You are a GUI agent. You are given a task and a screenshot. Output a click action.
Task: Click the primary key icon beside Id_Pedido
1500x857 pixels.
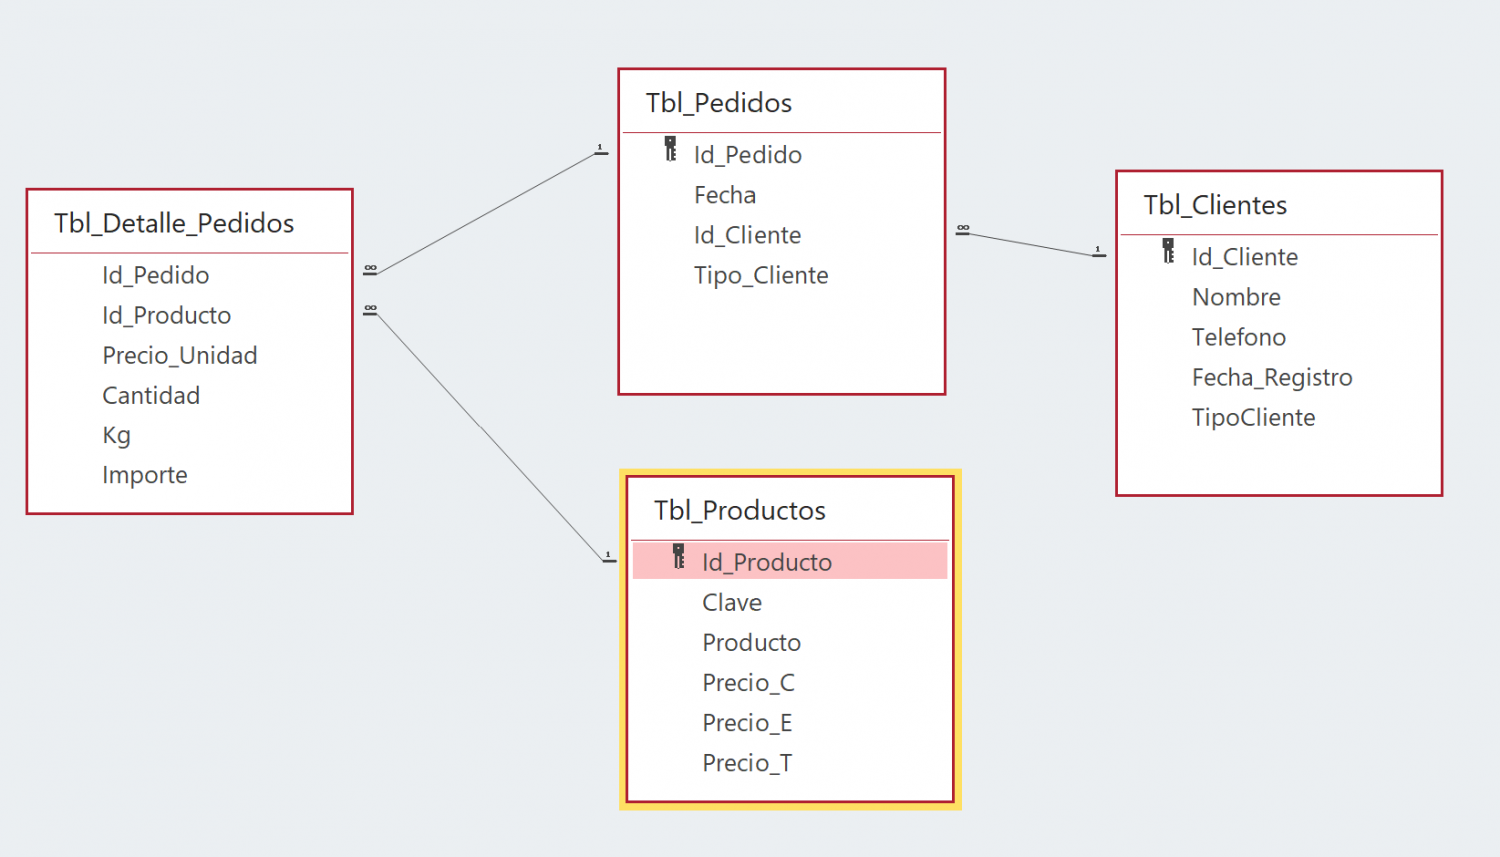671,149
